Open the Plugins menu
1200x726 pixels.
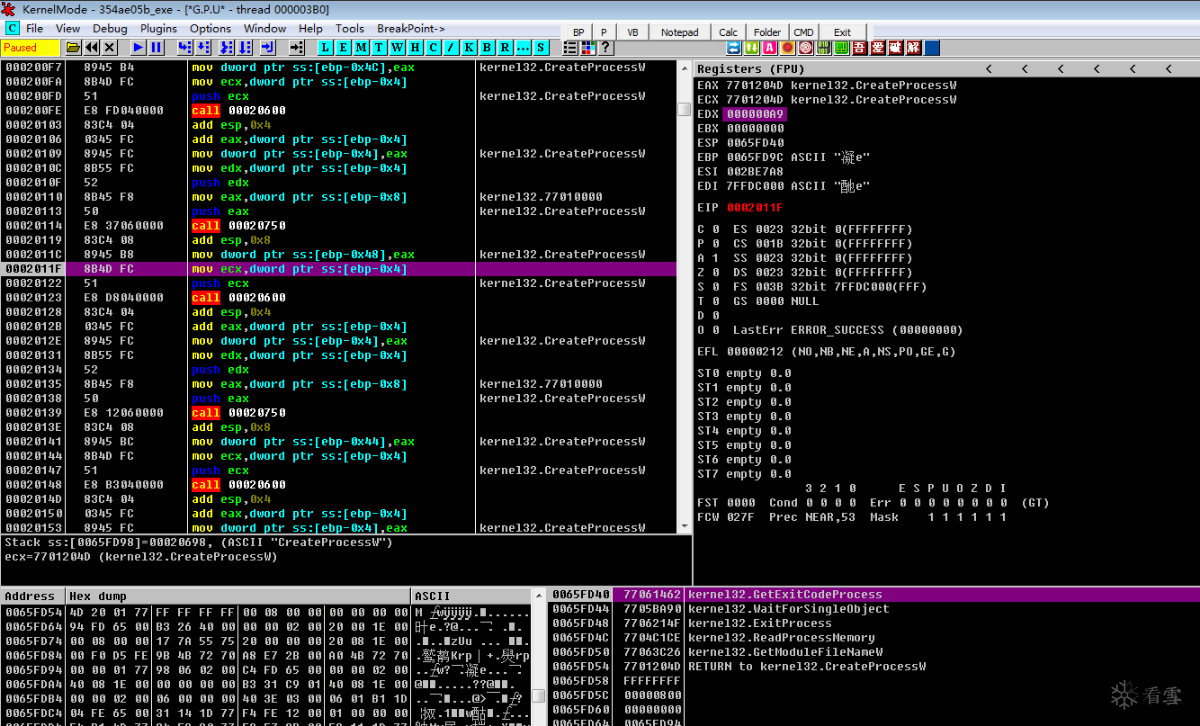(158, 29)
